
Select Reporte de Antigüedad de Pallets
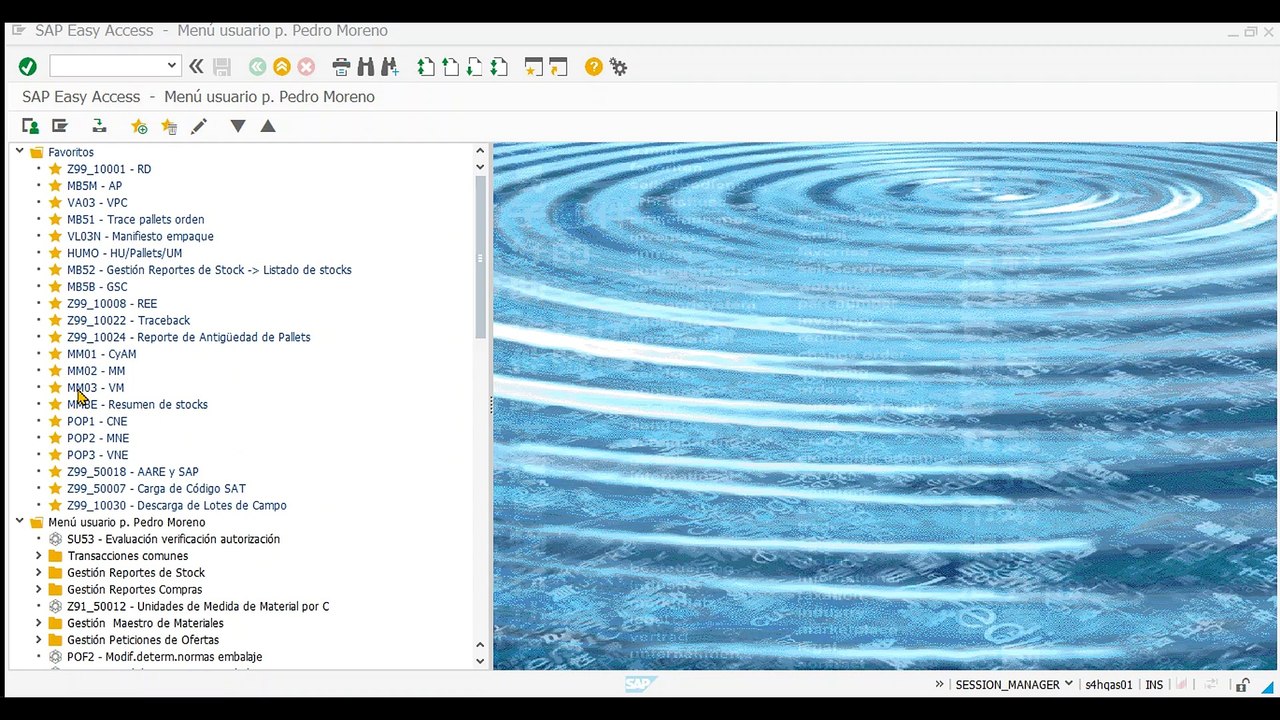point(188,337)
